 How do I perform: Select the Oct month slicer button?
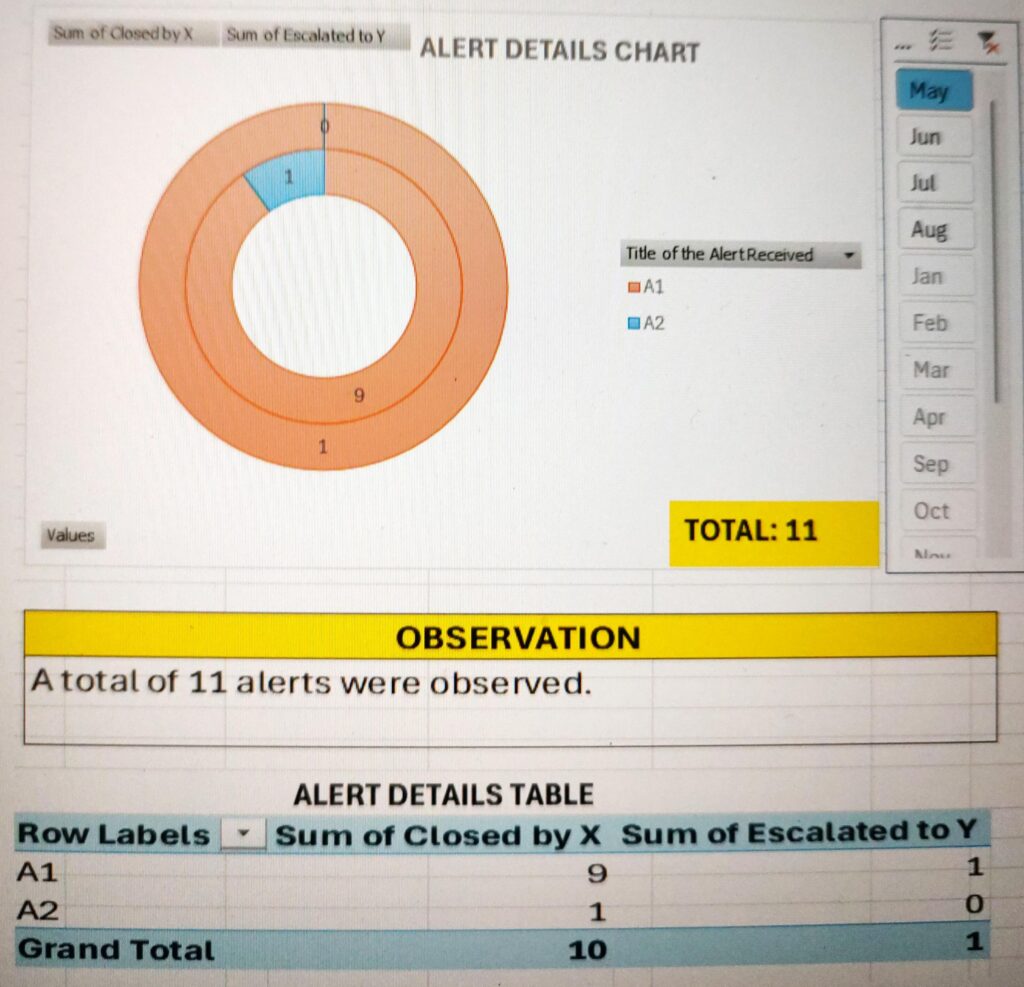coord(934,511)
